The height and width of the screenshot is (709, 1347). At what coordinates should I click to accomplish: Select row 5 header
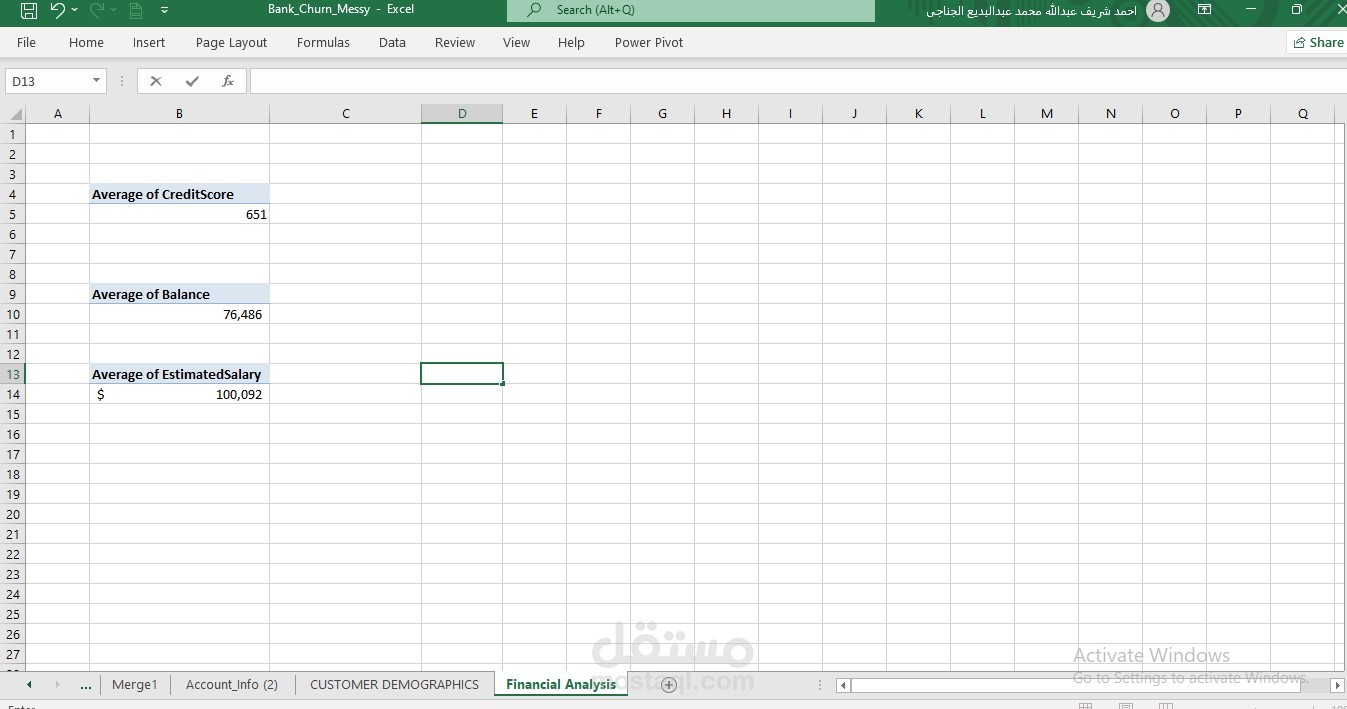point(13,214)
